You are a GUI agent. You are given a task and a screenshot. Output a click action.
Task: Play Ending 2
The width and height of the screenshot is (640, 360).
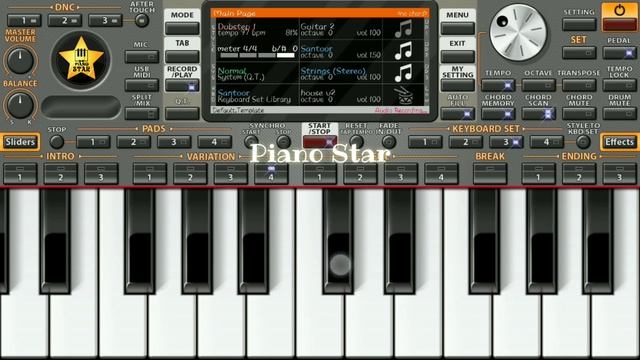coord(579,174)
